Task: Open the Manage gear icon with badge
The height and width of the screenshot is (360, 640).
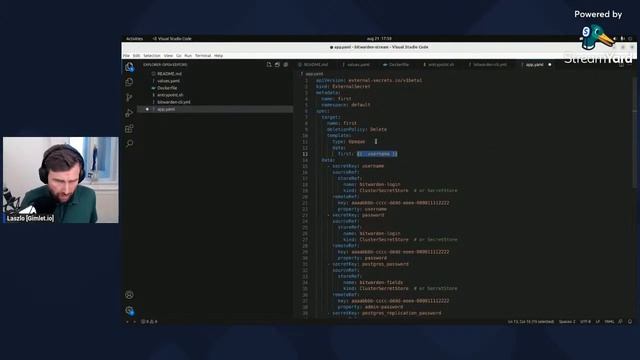Action: 129,310
